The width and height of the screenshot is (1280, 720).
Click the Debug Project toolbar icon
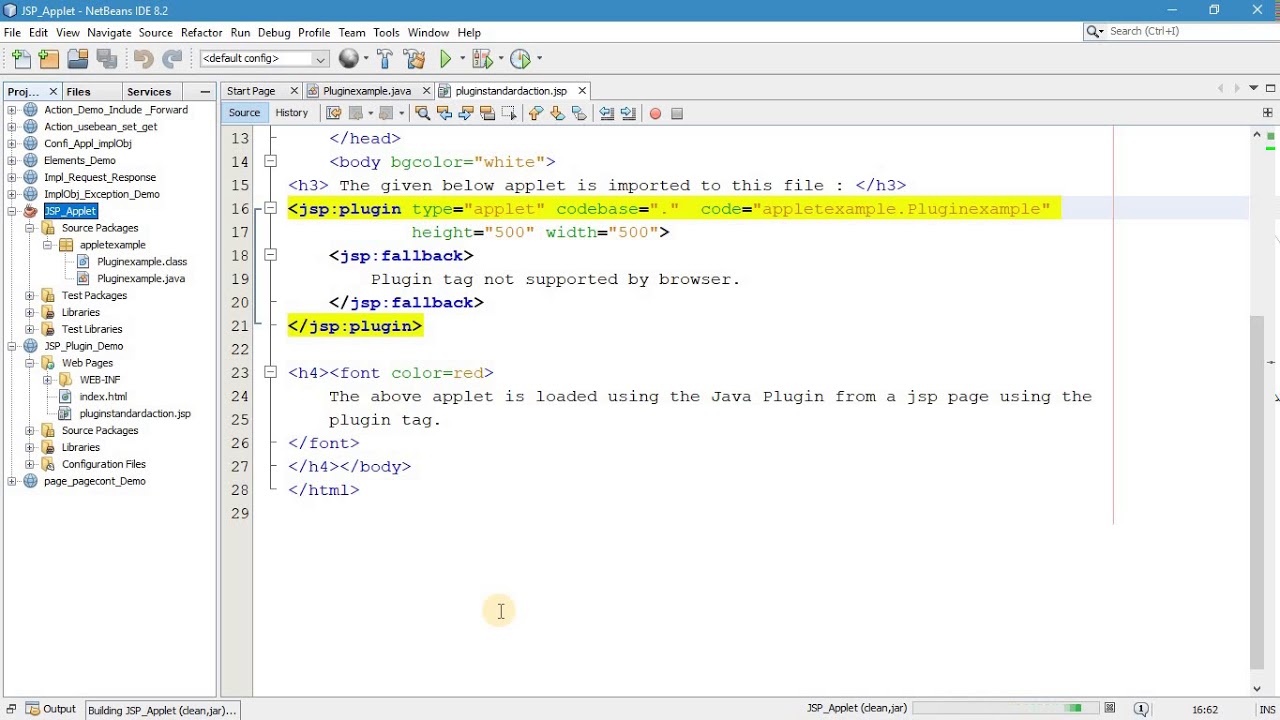click(481, 59)
